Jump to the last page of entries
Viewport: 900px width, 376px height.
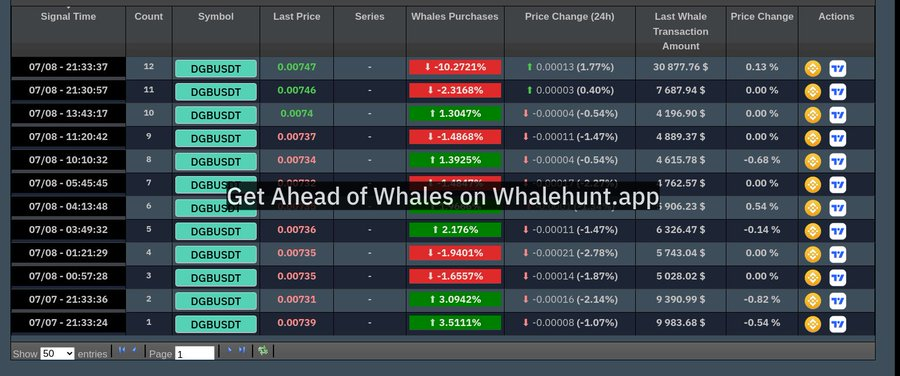pos(242,350)
